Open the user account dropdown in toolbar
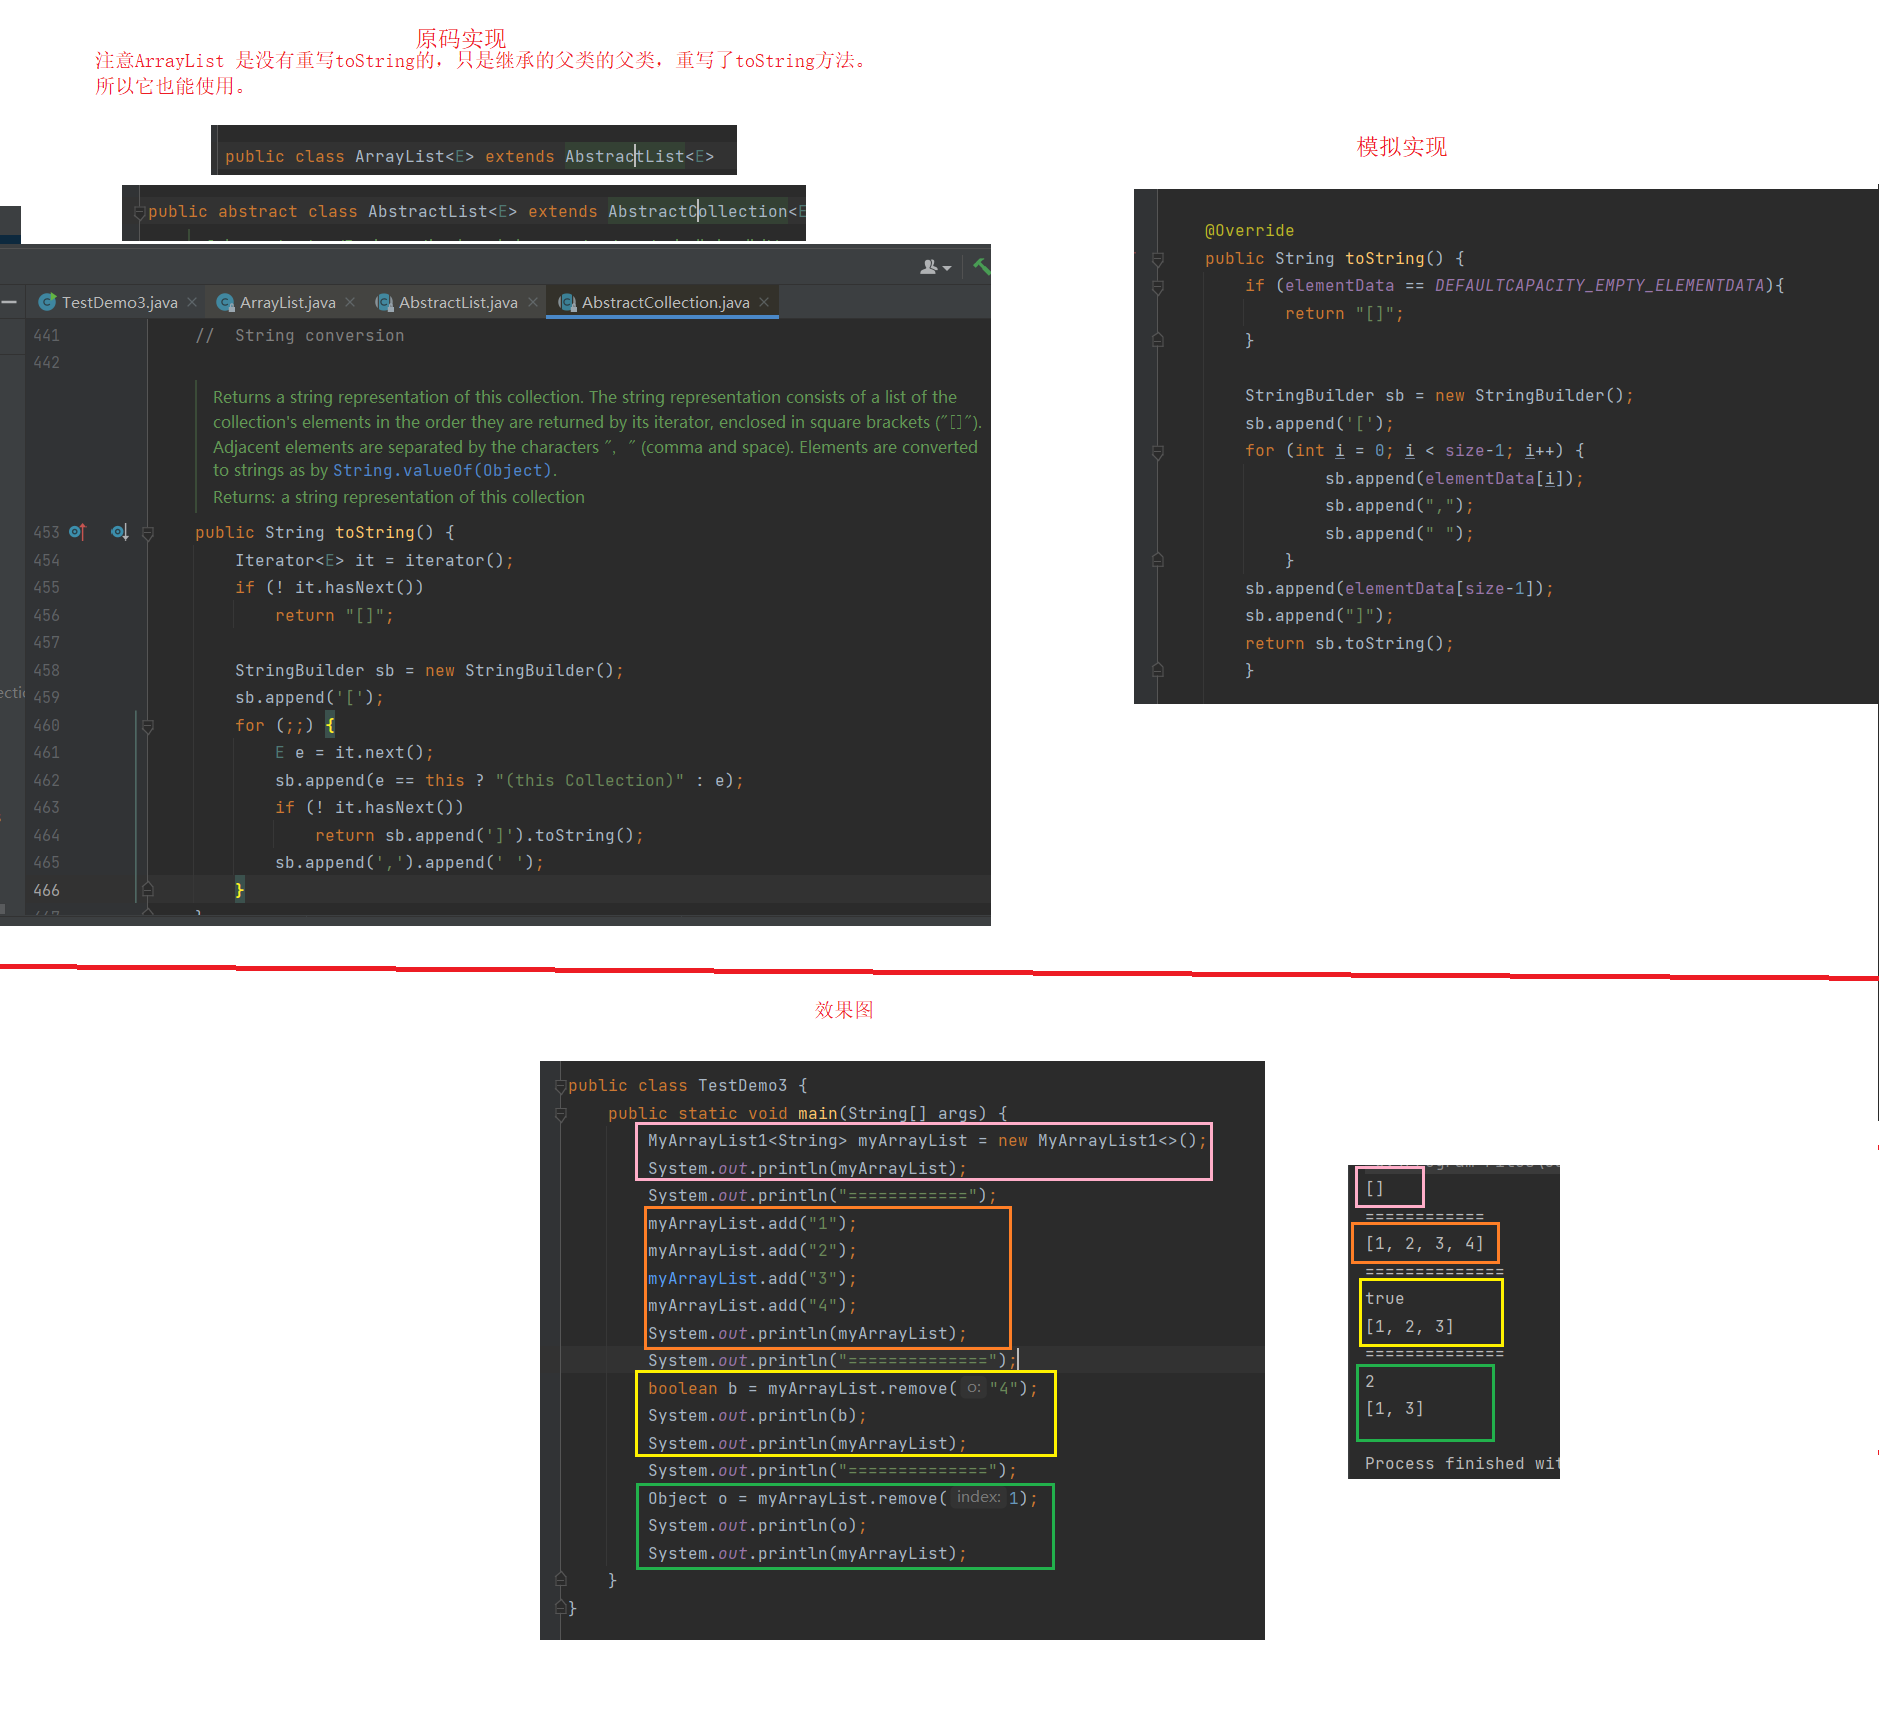The width and height of the screenshot is (1879, 1730). (x=935, y=267)
